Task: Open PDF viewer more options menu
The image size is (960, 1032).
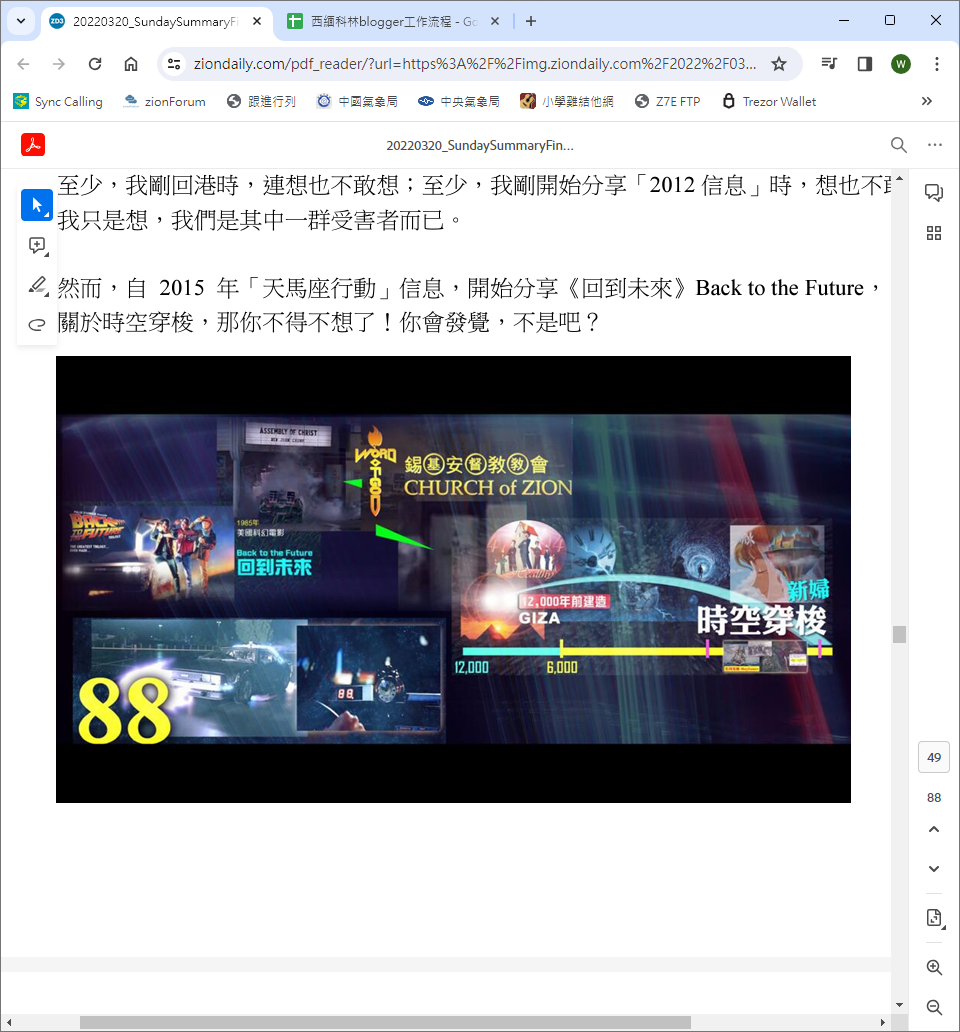Action: (935, 145)
